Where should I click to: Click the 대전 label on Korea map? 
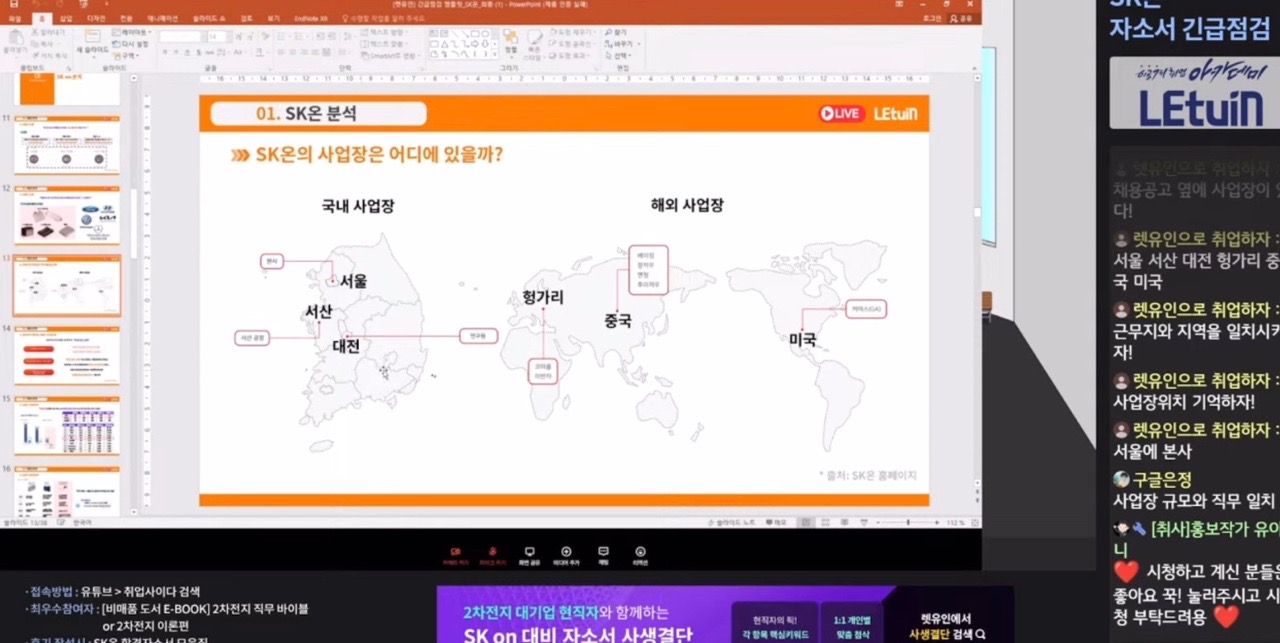pyautogui.click(x=346, y=346)
